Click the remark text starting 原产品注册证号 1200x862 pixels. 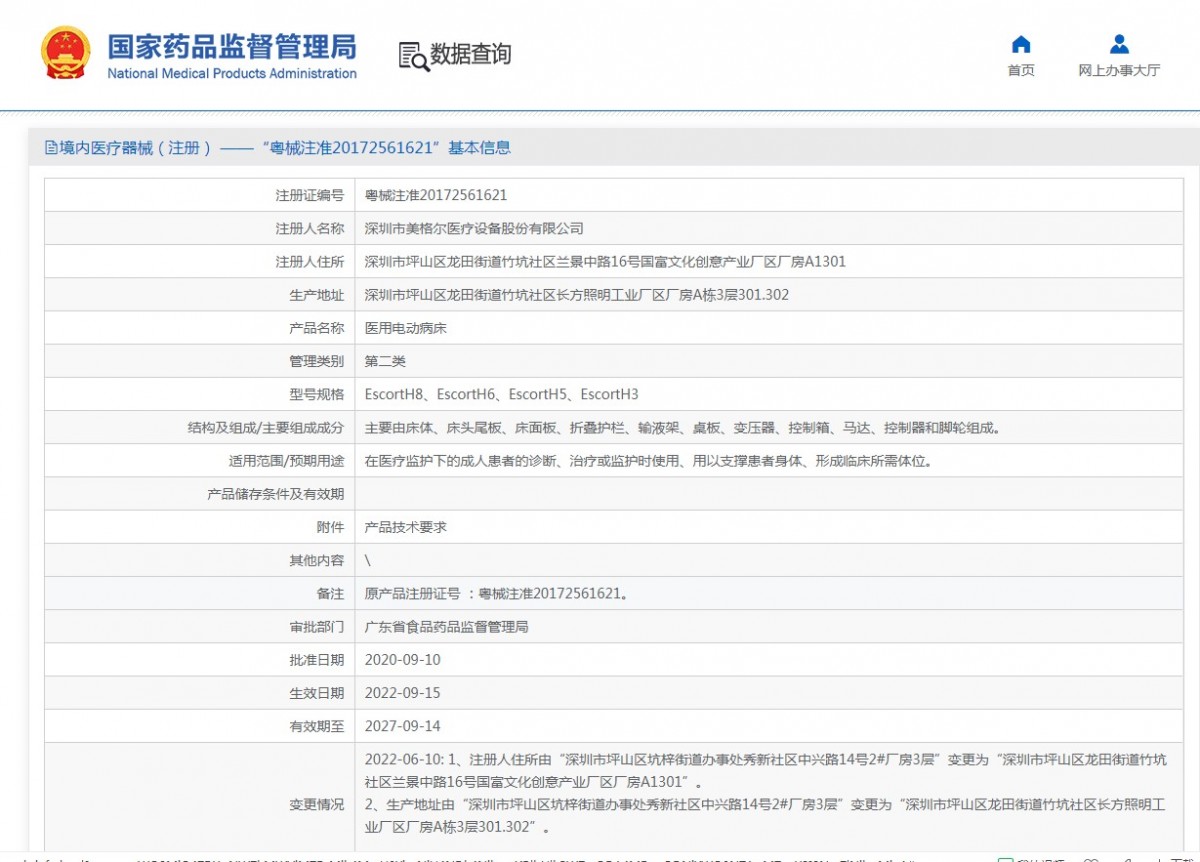click(x=497, y=594)
